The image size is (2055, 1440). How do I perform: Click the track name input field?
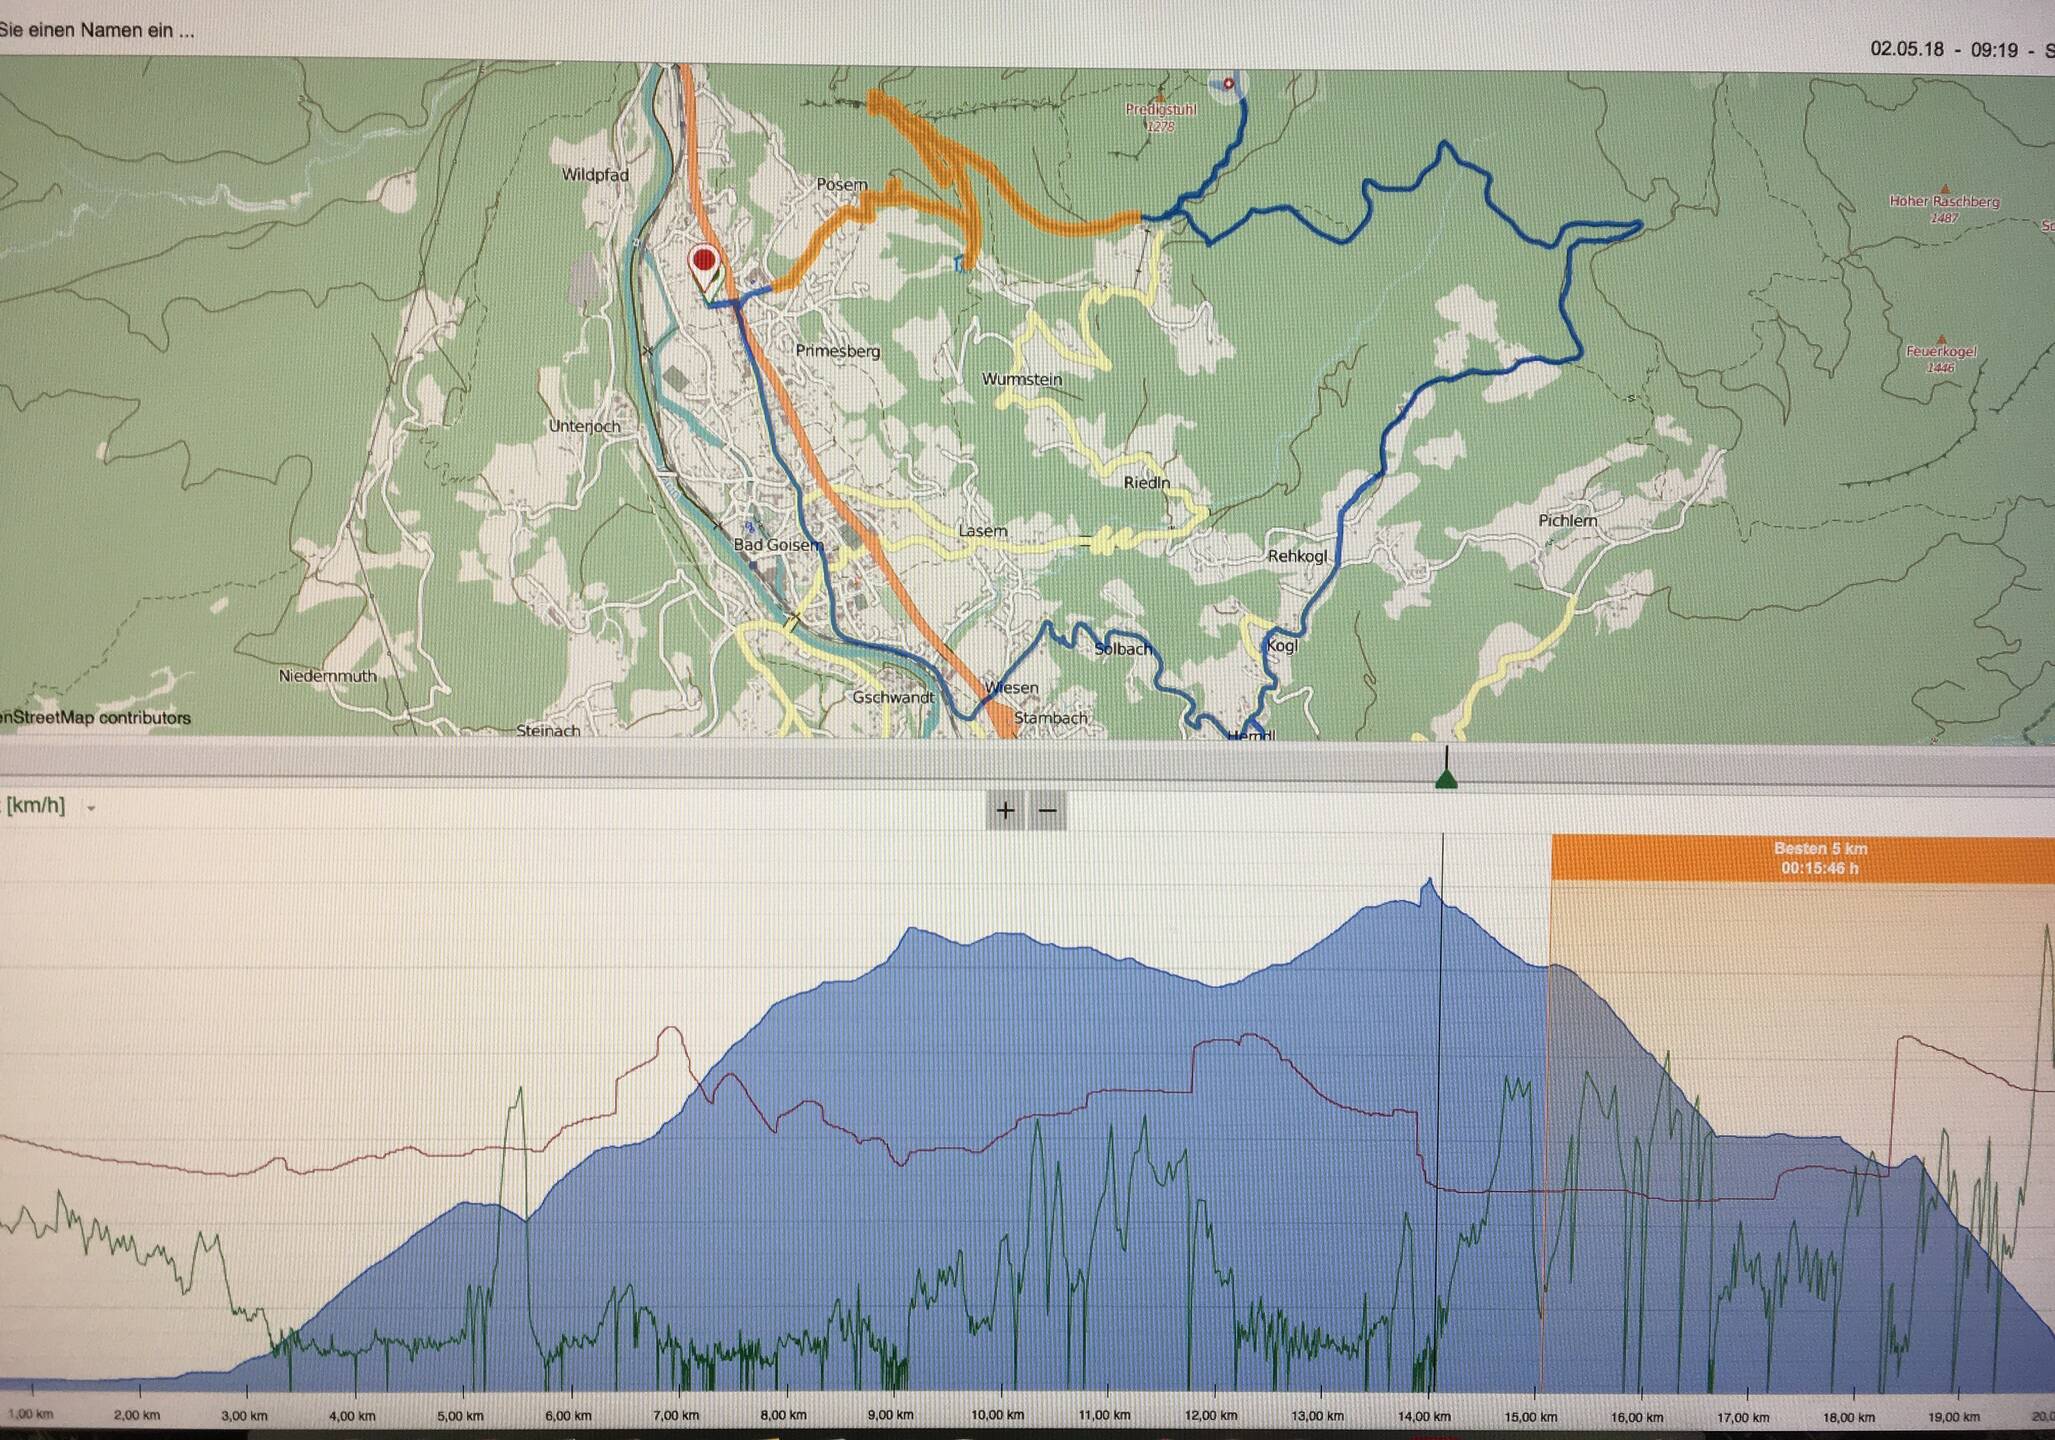pos(97,30)
